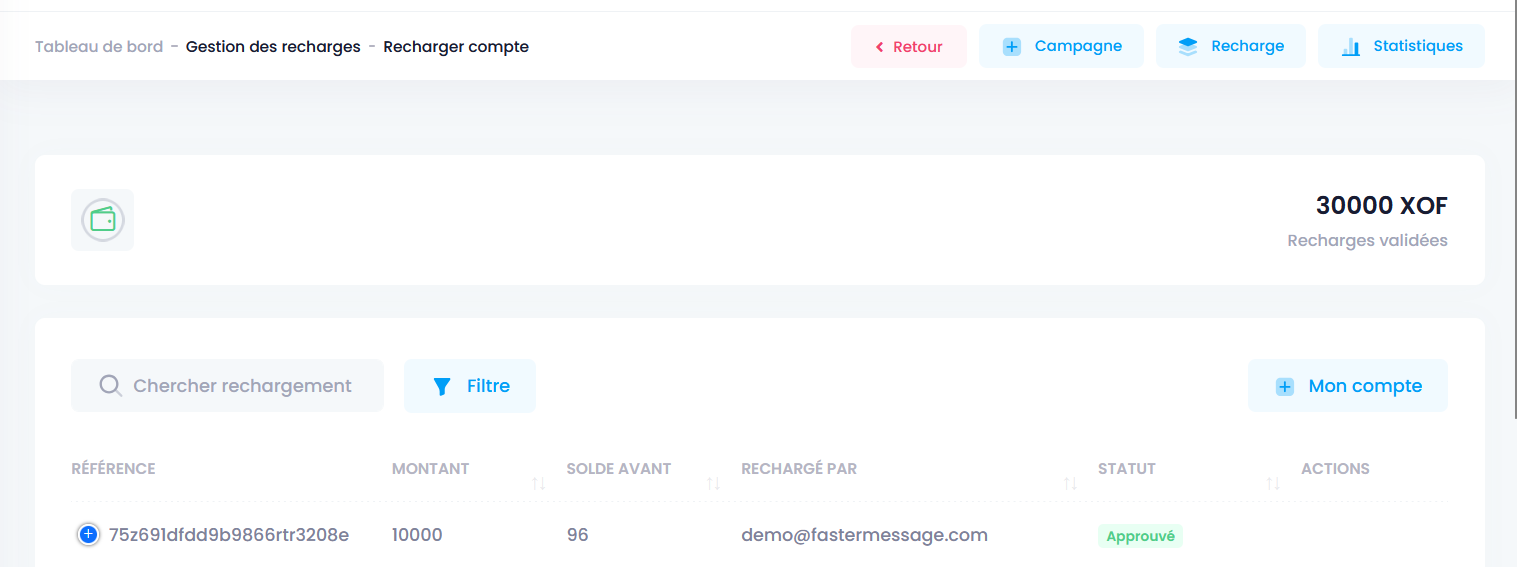The height and width of the screenshot is (567, 1517).
Task: Click the Approuvé status badge
Action: pyautogui.click(x=1140, y=536)
